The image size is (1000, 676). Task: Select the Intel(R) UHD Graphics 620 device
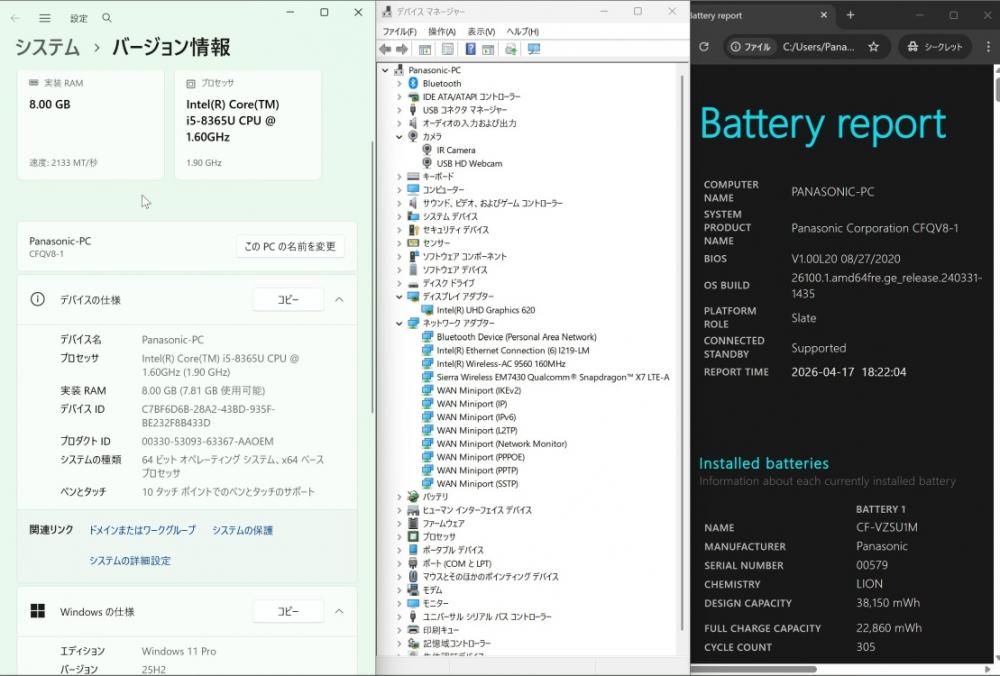click(x=485, y=310)
